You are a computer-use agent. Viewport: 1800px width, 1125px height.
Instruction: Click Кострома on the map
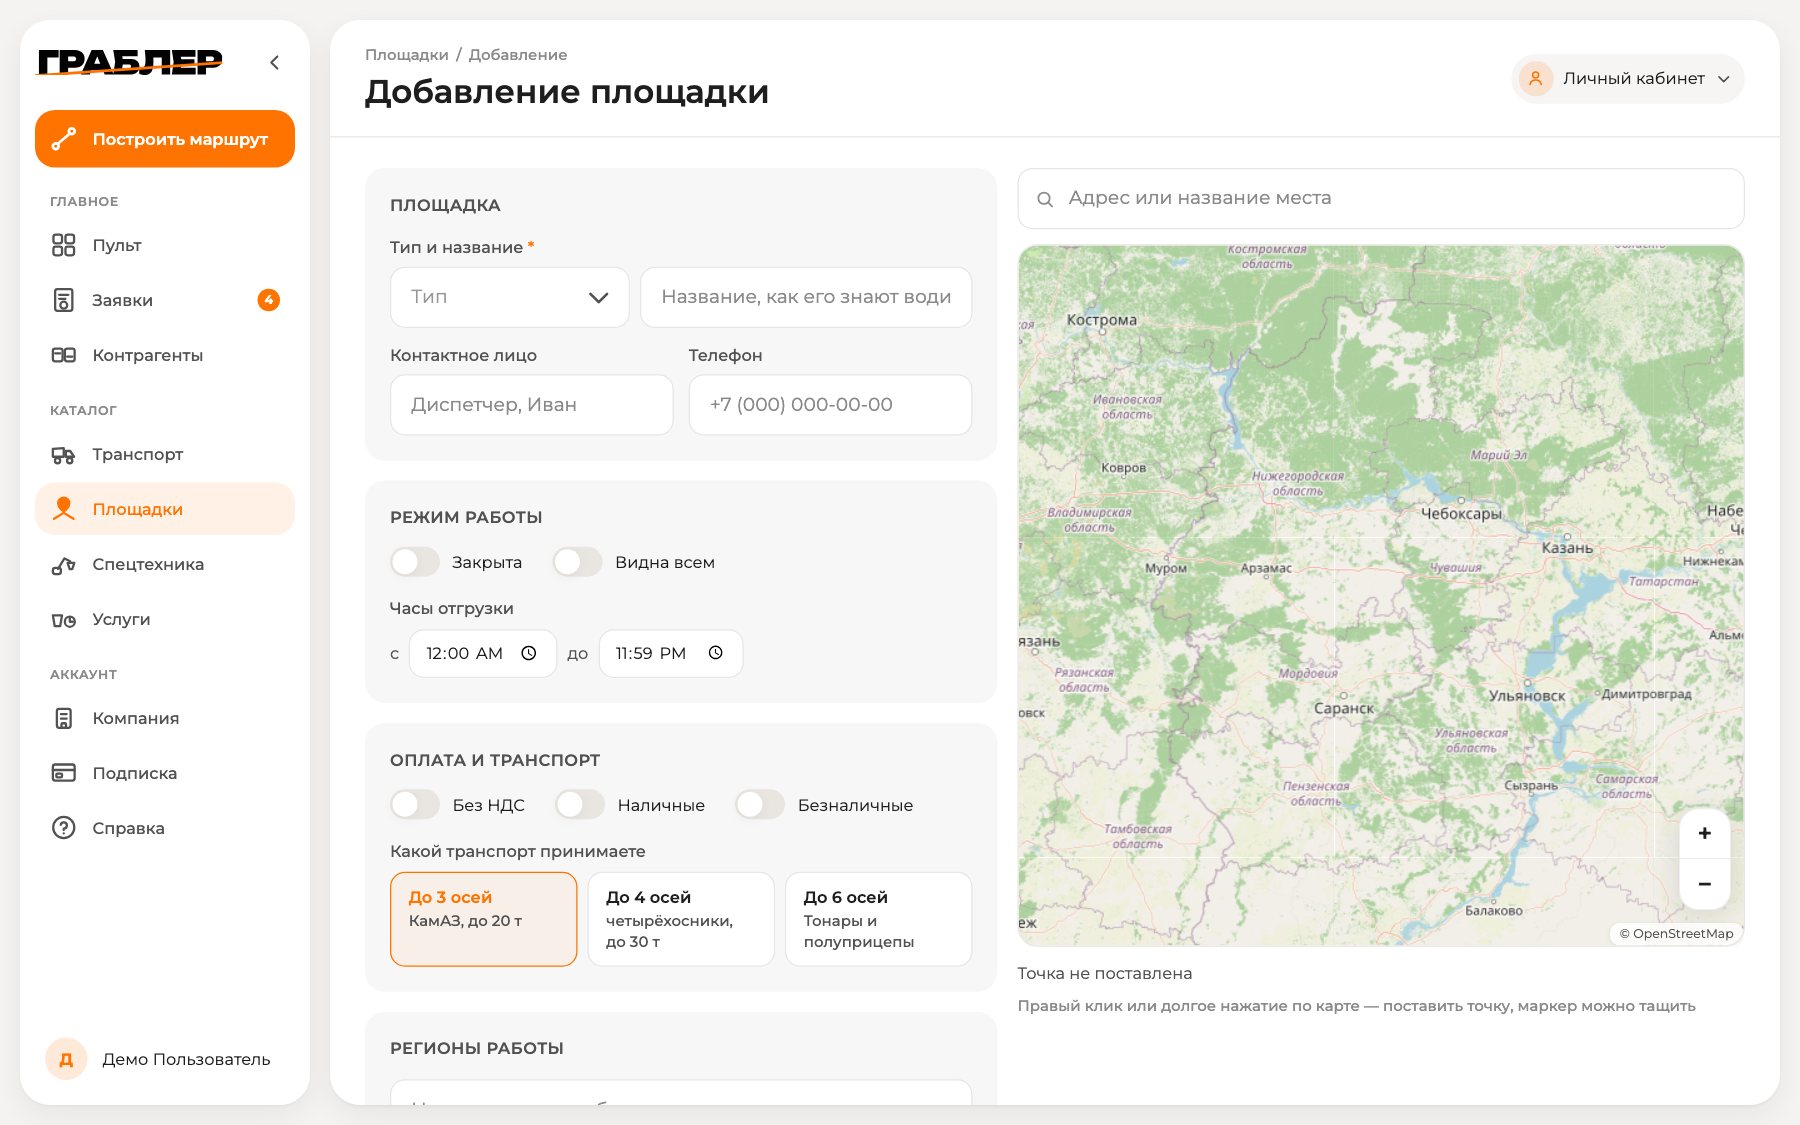[x=1101, y=320]
